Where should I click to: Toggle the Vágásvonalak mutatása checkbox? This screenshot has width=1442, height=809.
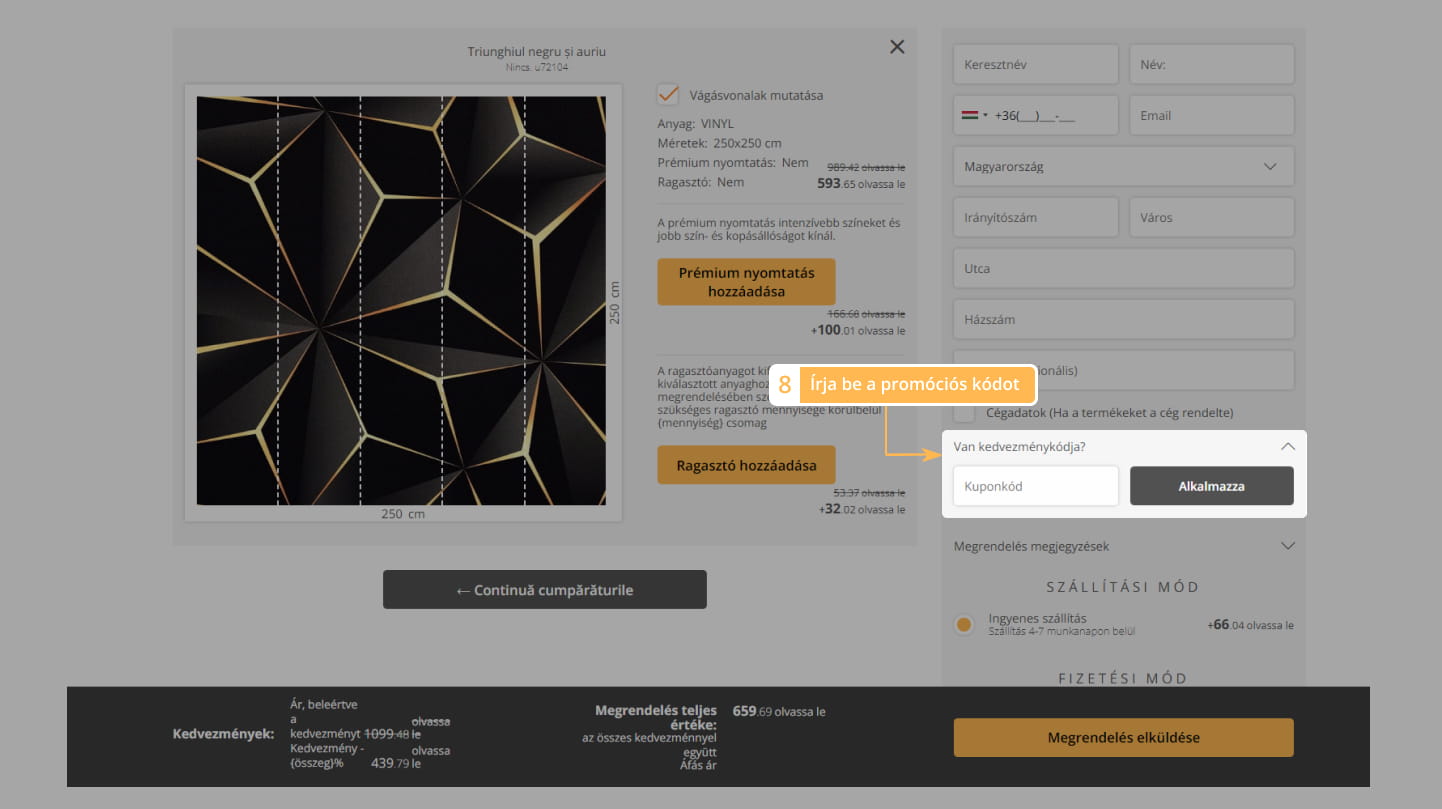point(668,95)
